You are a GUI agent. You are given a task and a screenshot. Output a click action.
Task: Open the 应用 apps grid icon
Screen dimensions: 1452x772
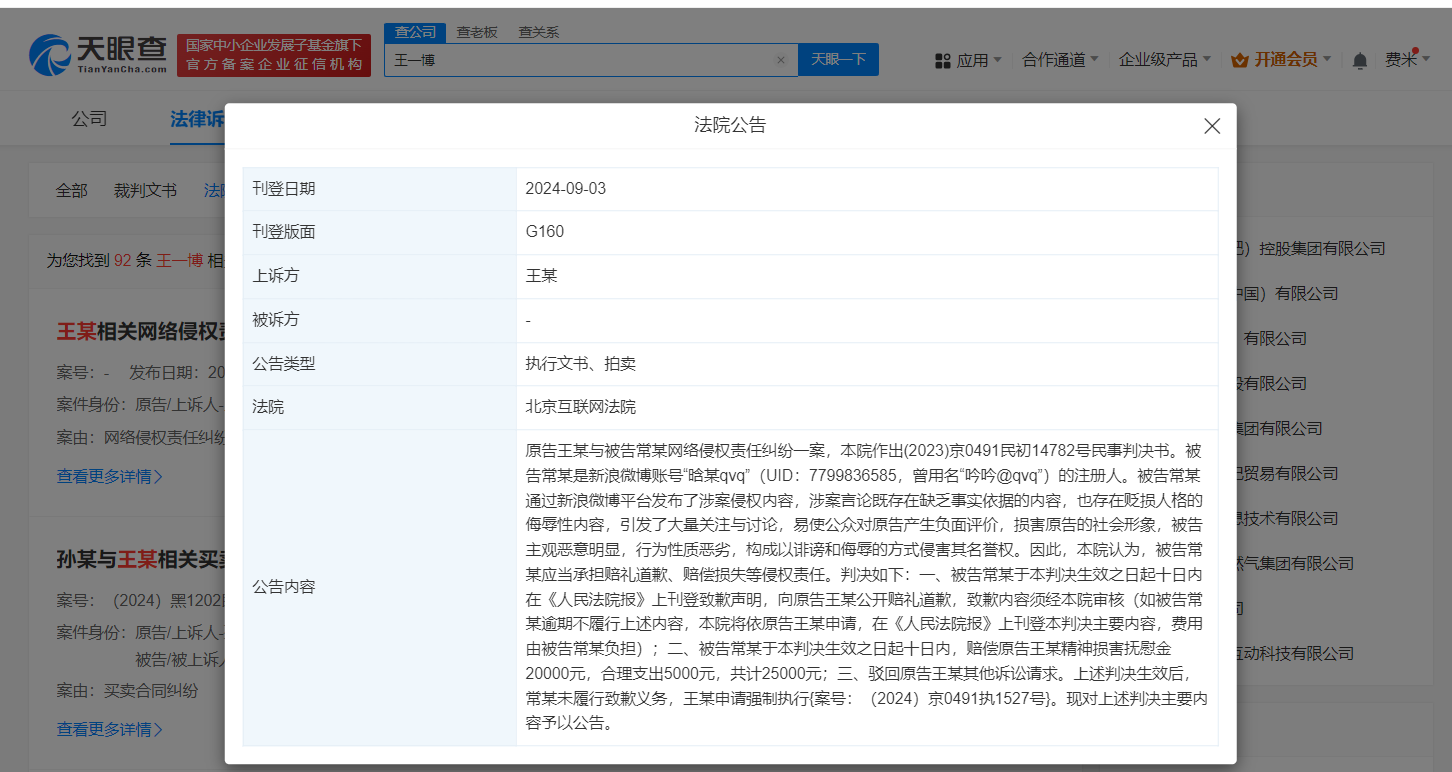(x=943, y=60)
